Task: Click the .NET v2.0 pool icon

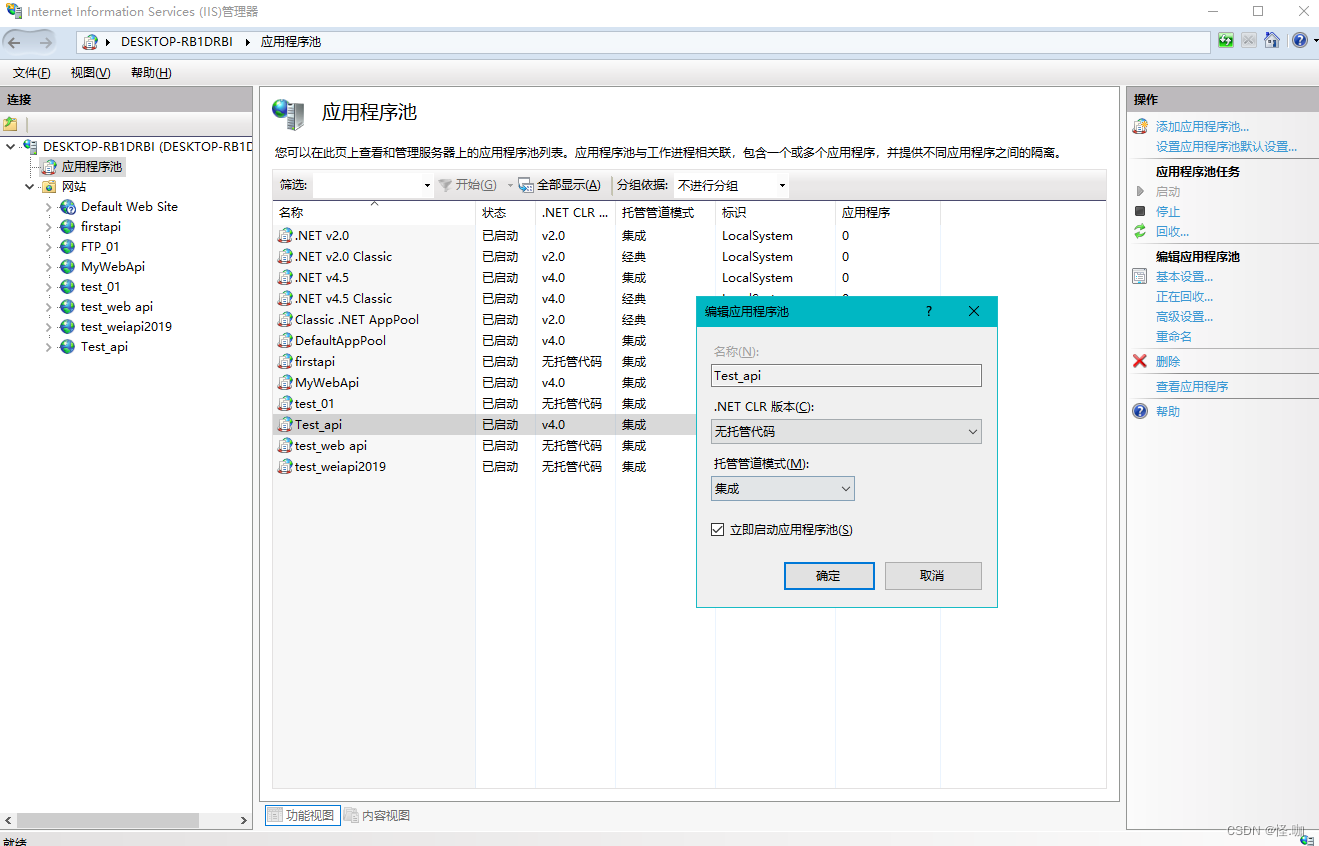Action: coord(285,236)
